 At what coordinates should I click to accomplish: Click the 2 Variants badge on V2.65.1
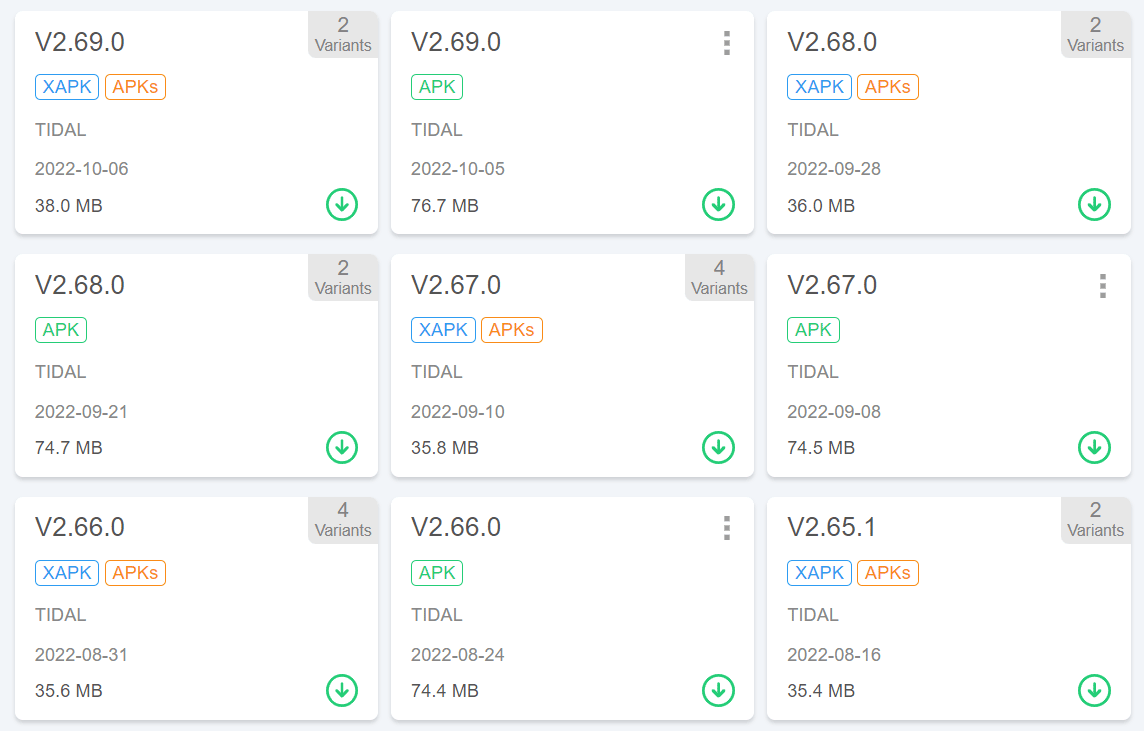coord(1095,520)
